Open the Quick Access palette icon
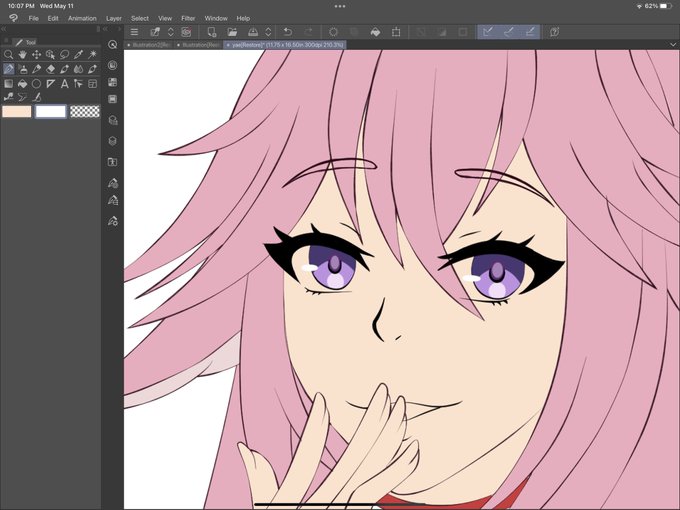Screen dimensions: 680x510 (x=113, y=45)
